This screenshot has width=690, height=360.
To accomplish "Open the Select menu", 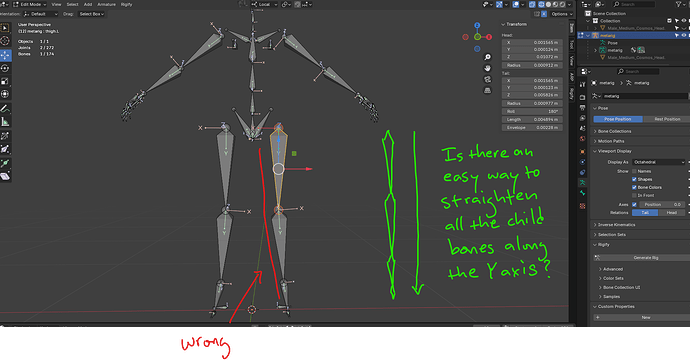I will [x=72, y=4].
